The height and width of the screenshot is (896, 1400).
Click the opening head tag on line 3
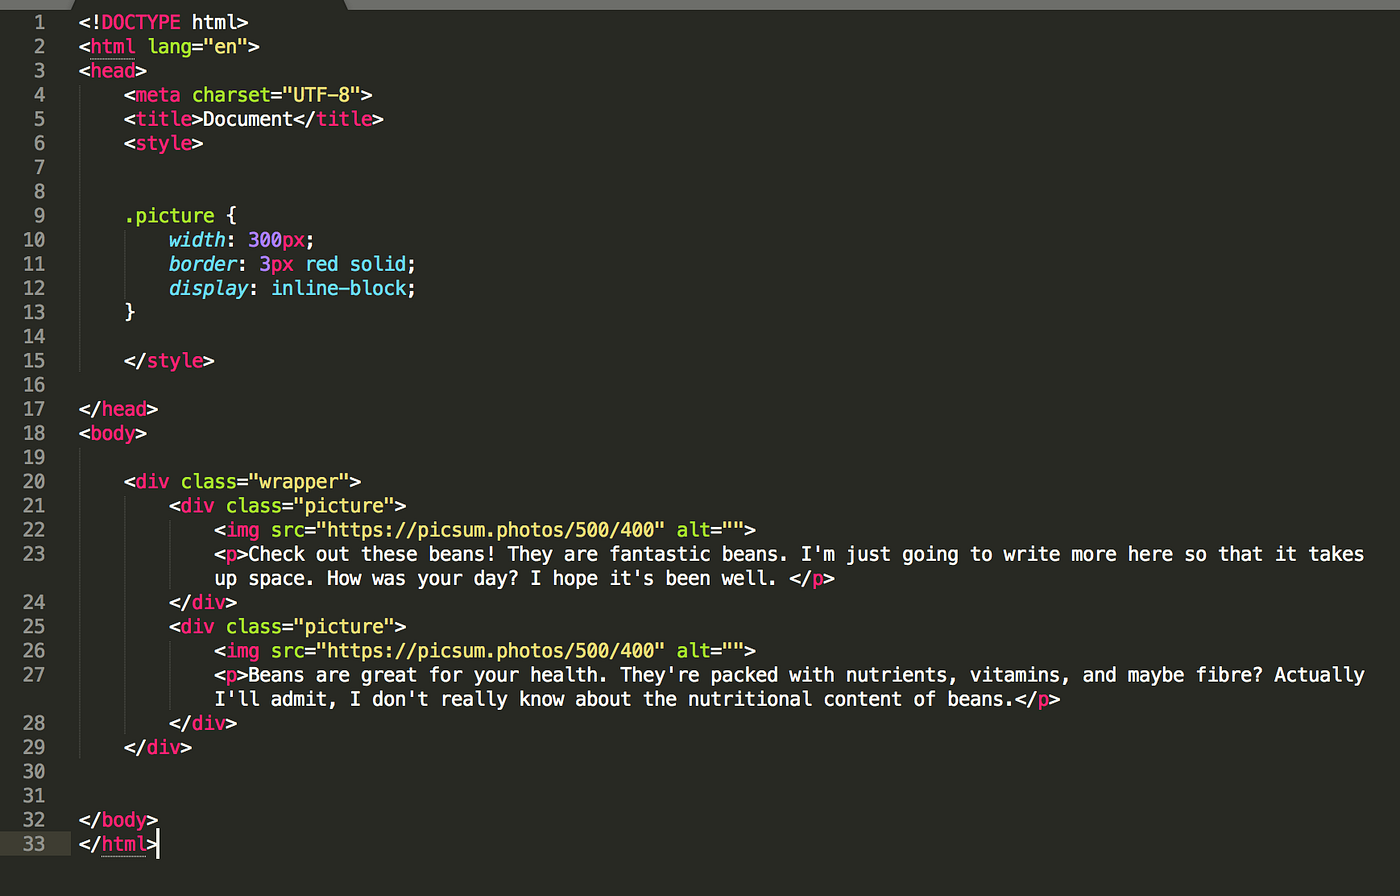click(x=113, y=70)
